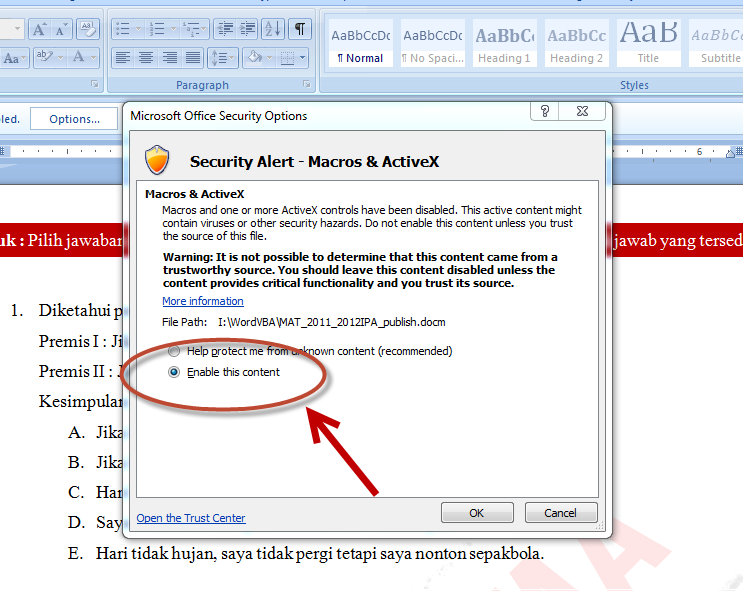The height and width of the screenshot is (591, 743).
Task: Click the Grow Font icon
Action: (41, 29)
